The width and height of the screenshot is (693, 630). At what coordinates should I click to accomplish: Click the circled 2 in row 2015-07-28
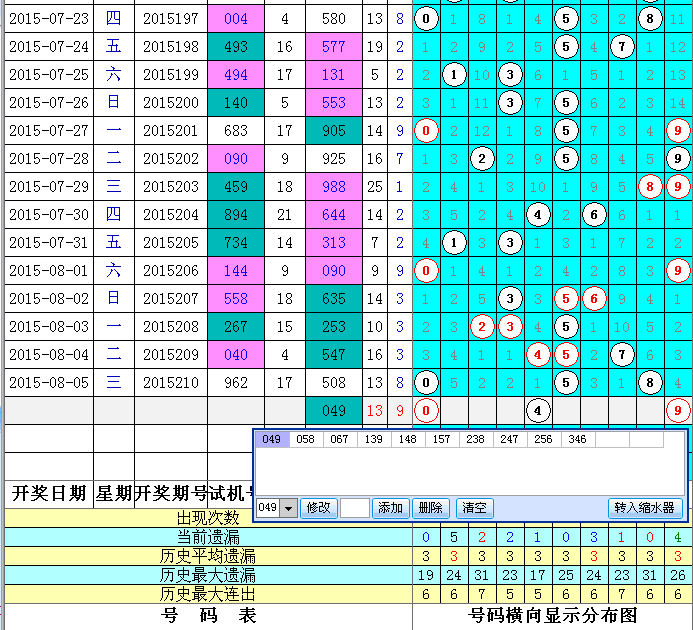[x=482, y=159]
